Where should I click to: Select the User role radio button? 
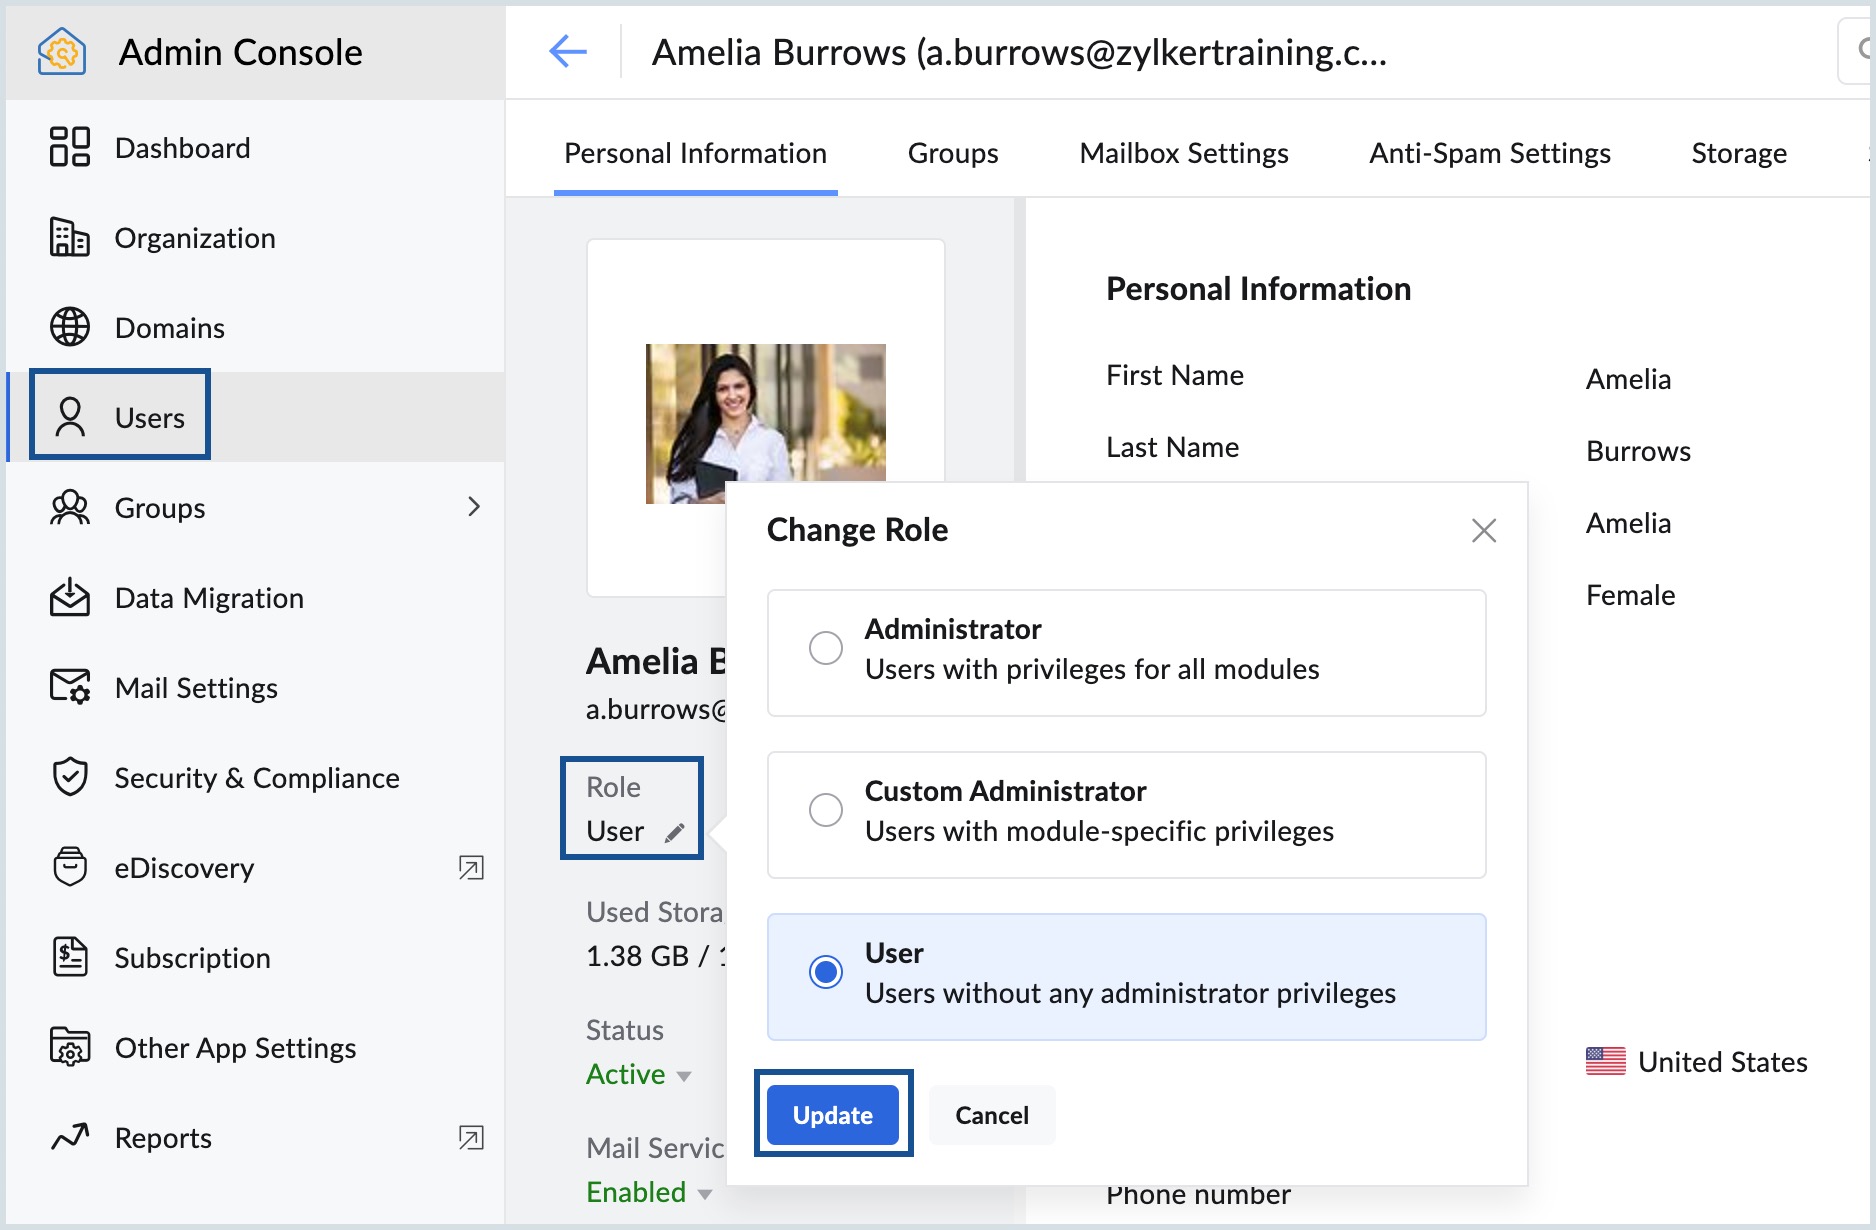(826, 972)
